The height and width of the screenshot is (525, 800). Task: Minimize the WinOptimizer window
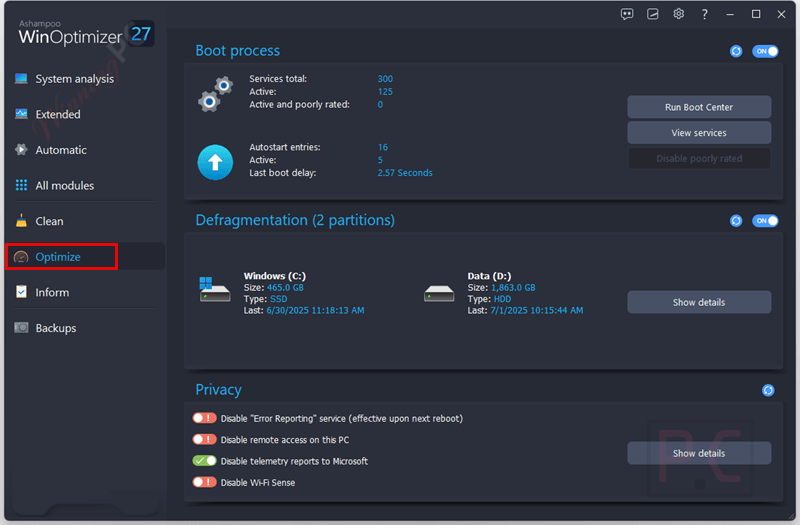(x=730, y=14)
